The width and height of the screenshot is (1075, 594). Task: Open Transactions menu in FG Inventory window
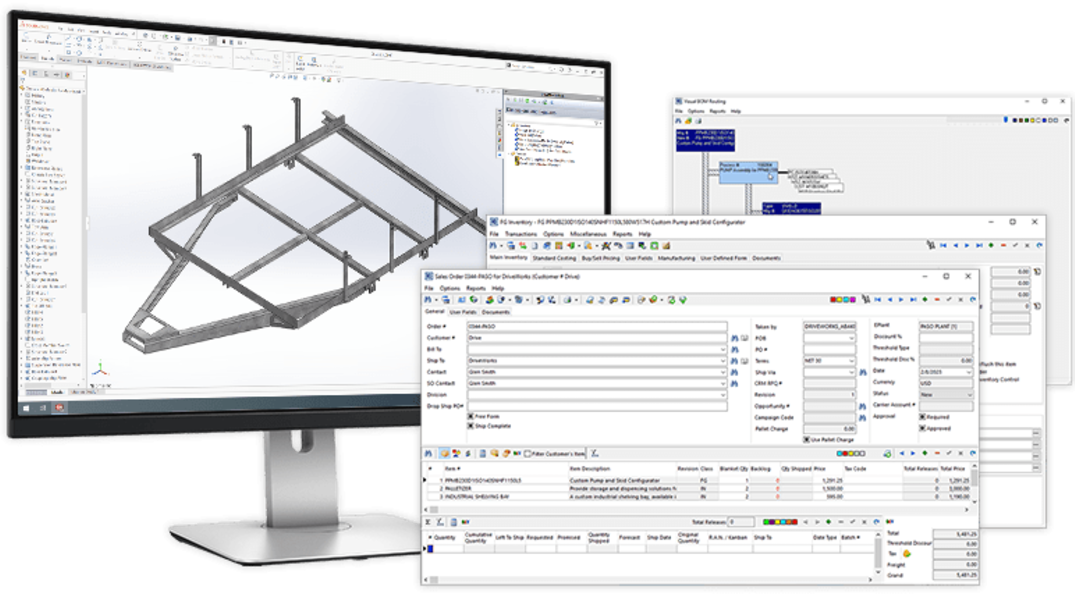(x=521, y=234)
